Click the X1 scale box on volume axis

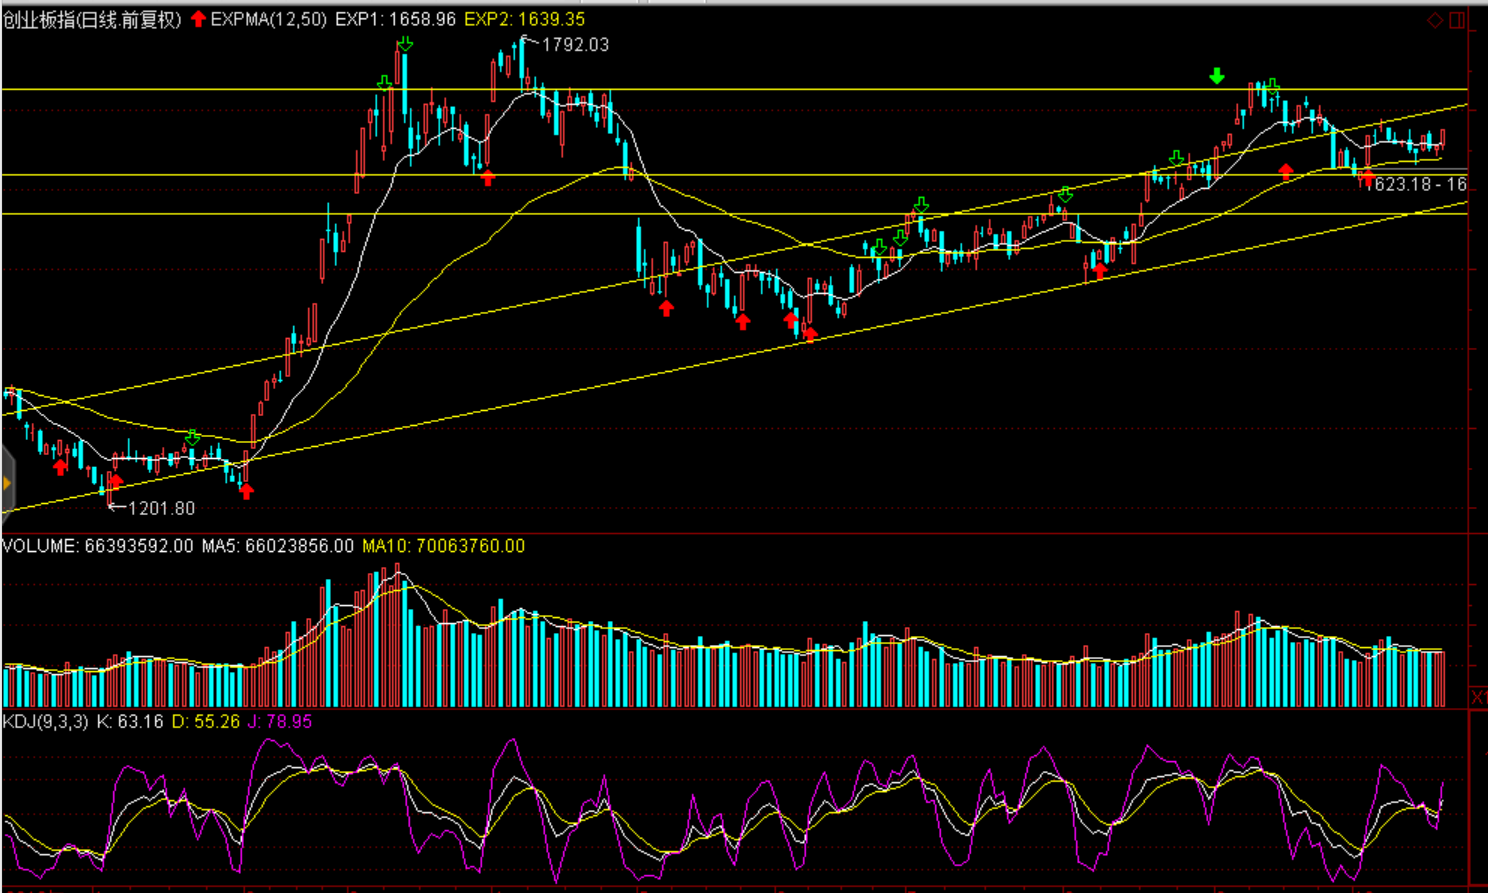(x=1479, y=696)
